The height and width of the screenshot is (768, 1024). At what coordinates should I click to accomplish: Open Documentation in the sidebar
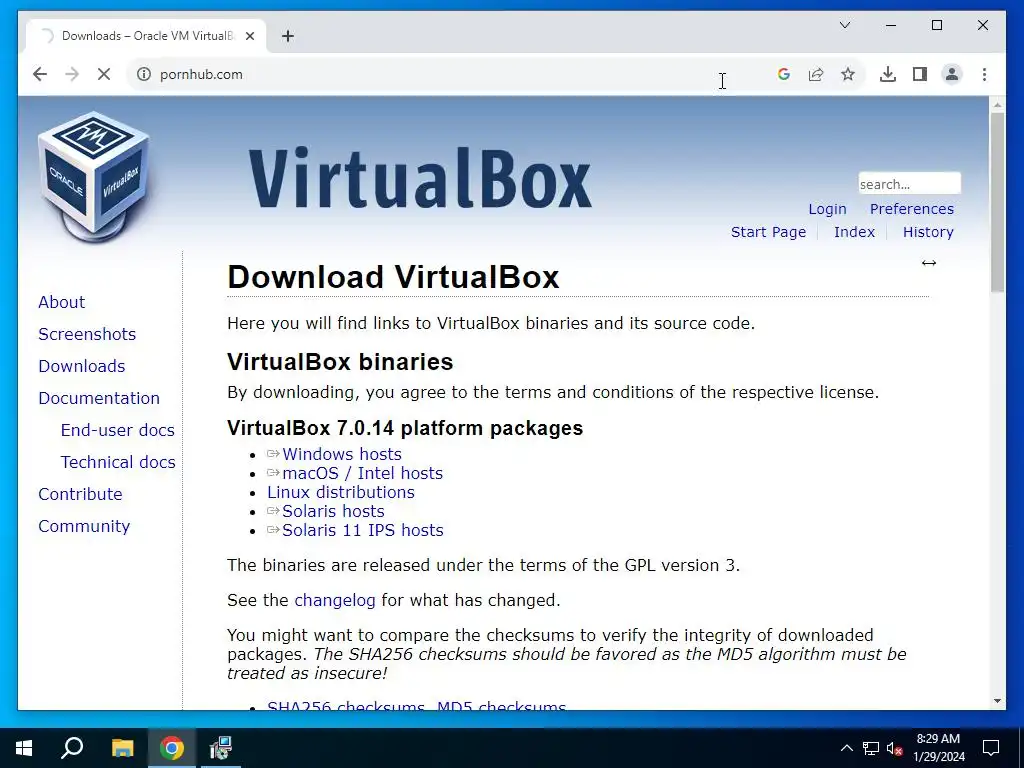point(99,398)
